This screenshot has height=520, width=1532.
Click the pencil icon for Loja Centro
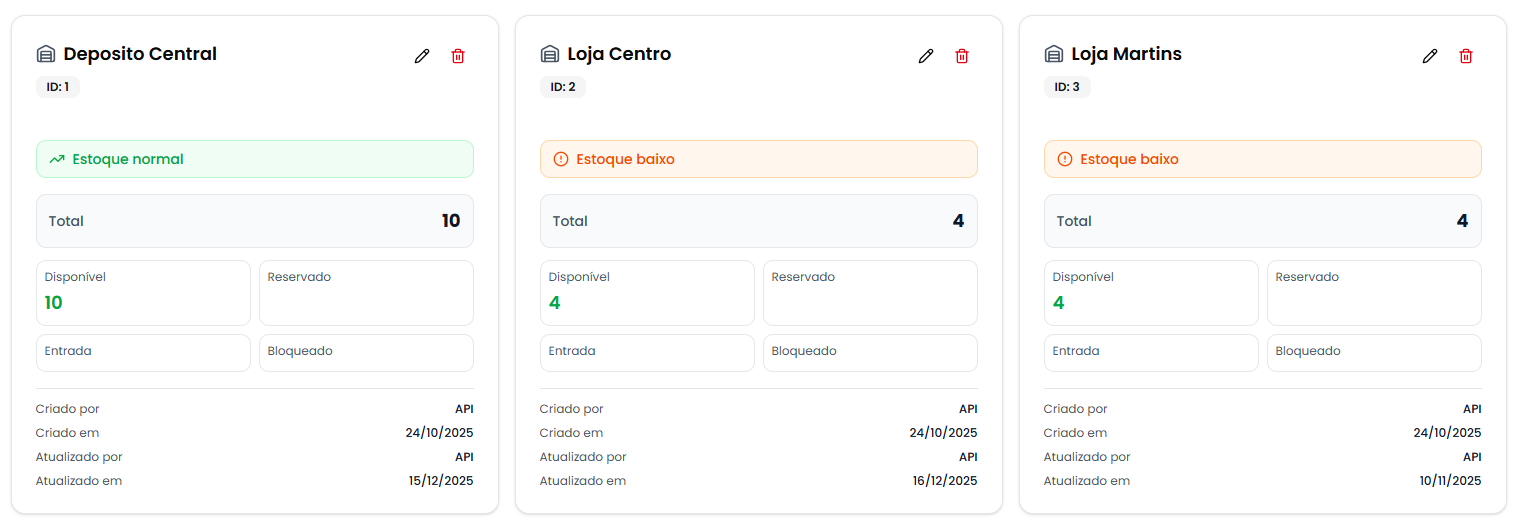click(x=926, y=56)
